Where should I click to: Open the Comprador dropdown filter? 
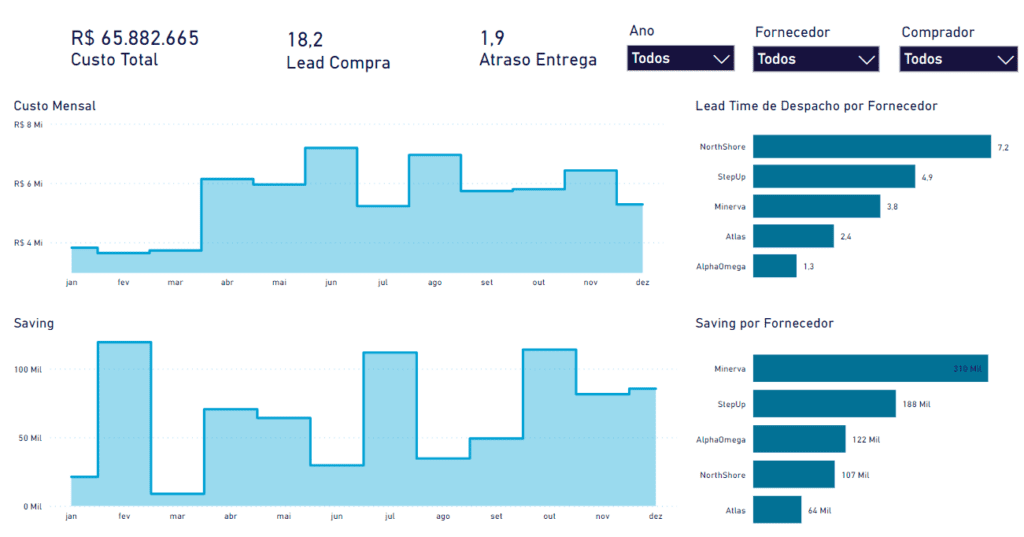click(958, 59)
